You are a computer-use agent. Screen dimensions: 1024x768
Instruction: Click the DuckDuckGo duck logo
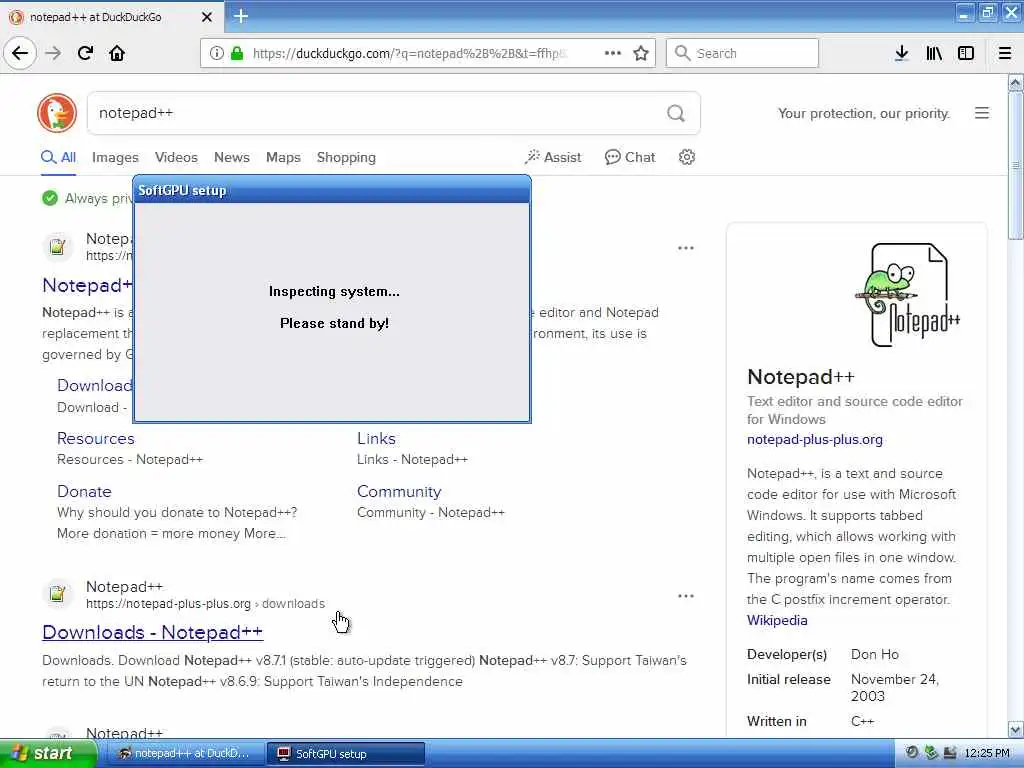[x=57, y=113]
